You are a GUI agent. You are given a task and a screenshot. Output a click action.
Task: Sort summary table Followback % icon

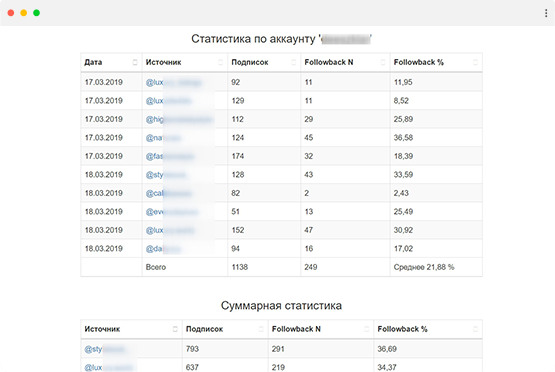tap(475, 329)
